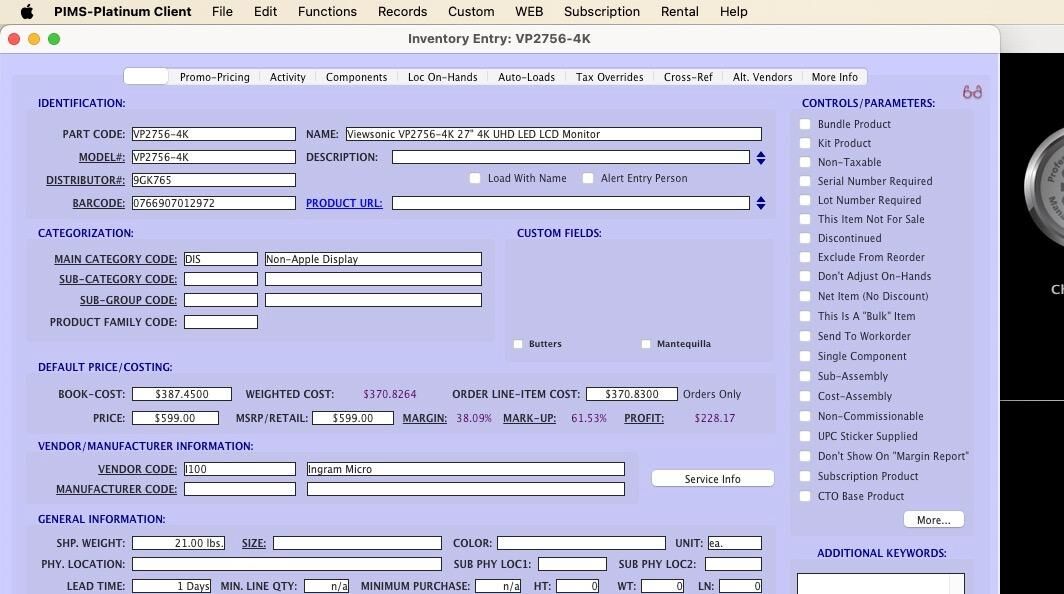Enable the Kit Product checkbox
The image size is (1064, 594).
[805, 143]
